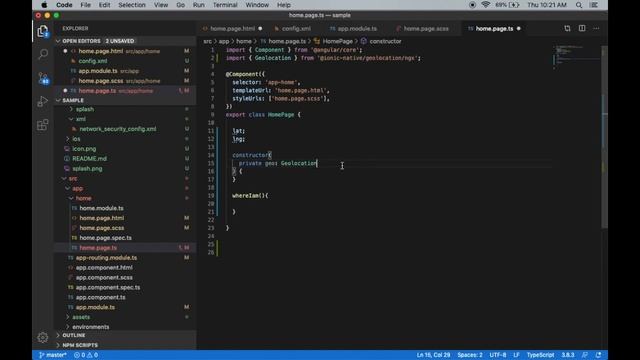Click the Open Changes icon in editor toolbar
This screenshot has width=640, height=360.
pos(567,29)
